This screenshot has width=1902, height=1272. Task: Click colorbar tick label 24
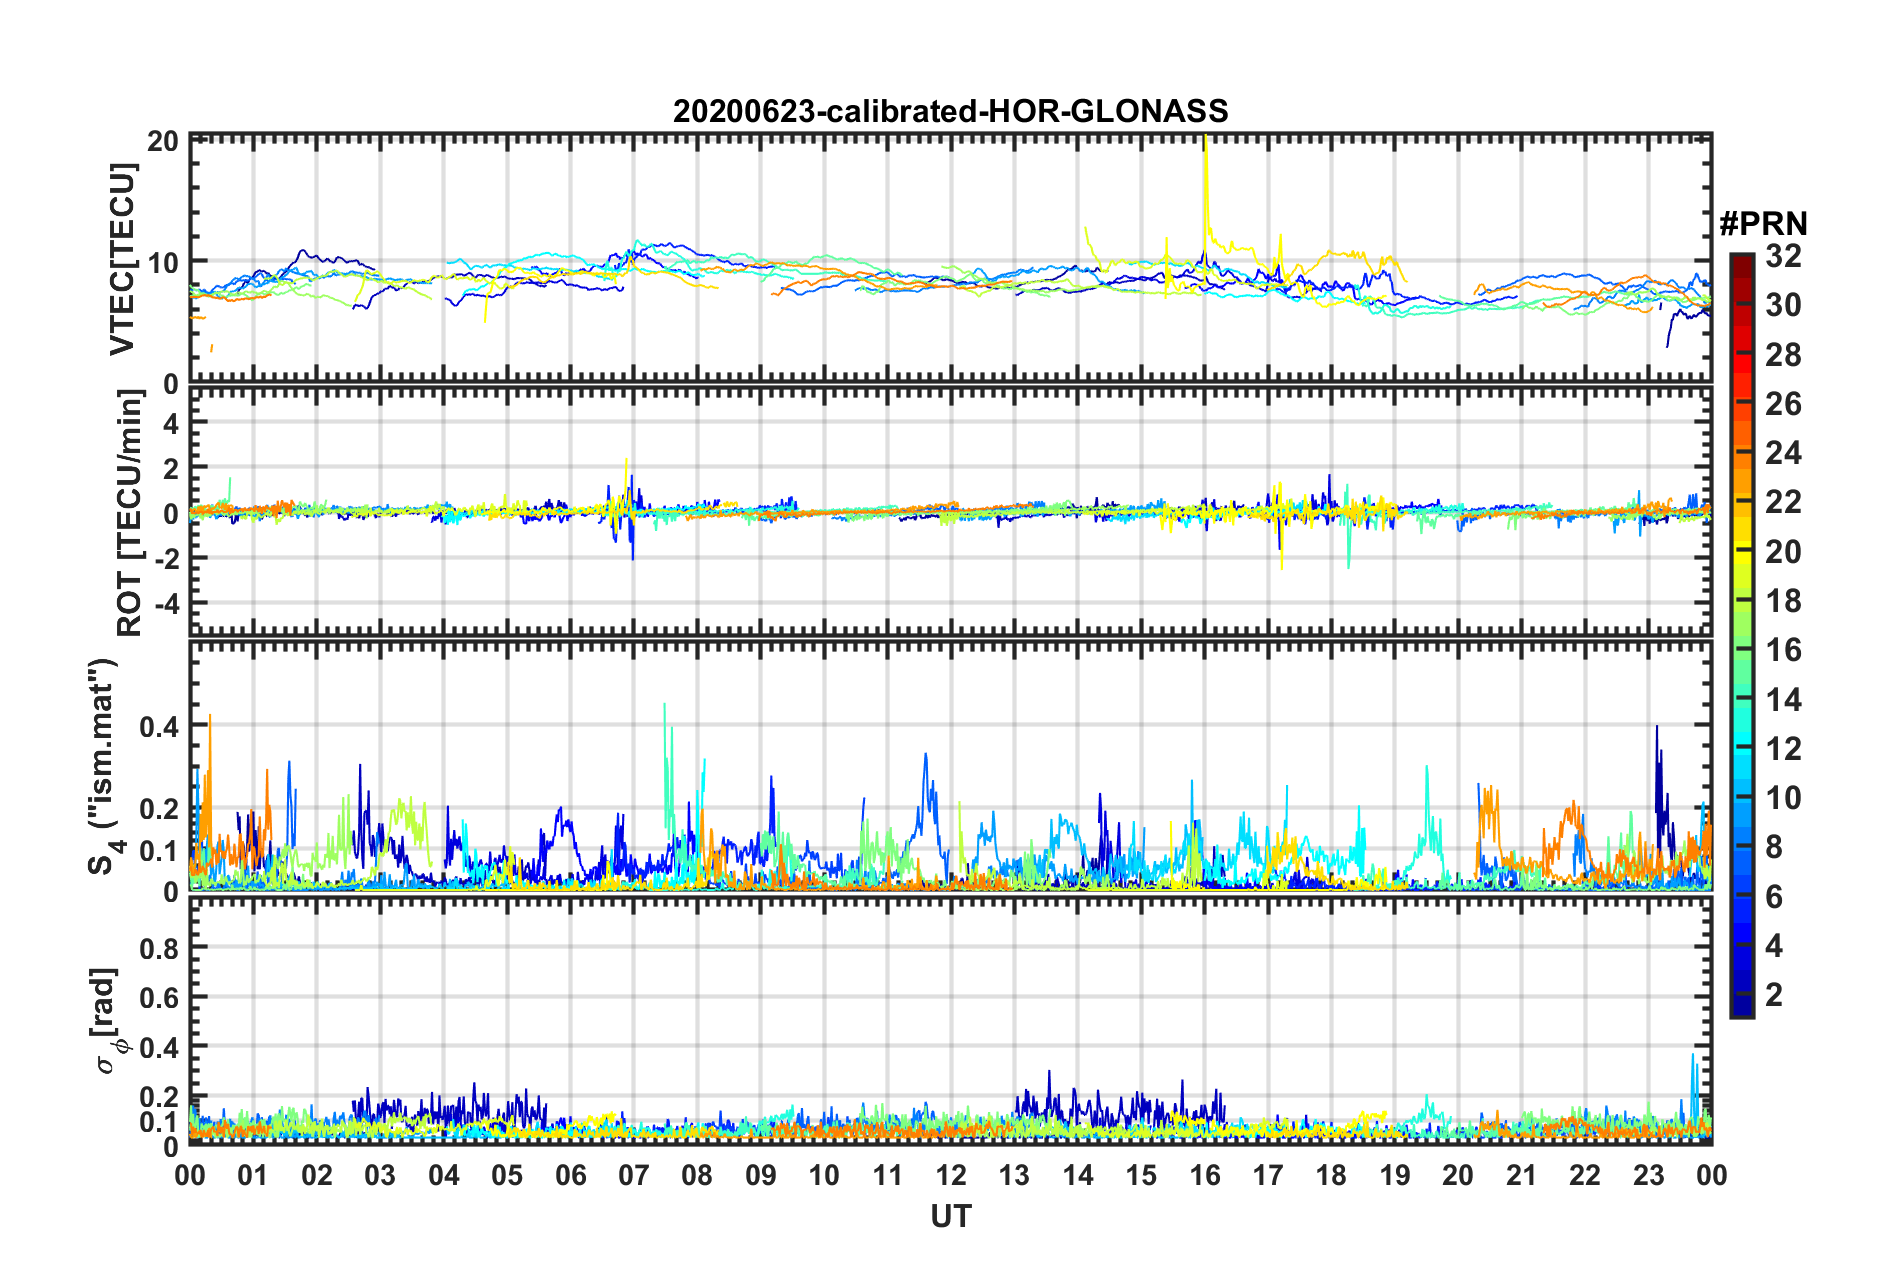1783,453
